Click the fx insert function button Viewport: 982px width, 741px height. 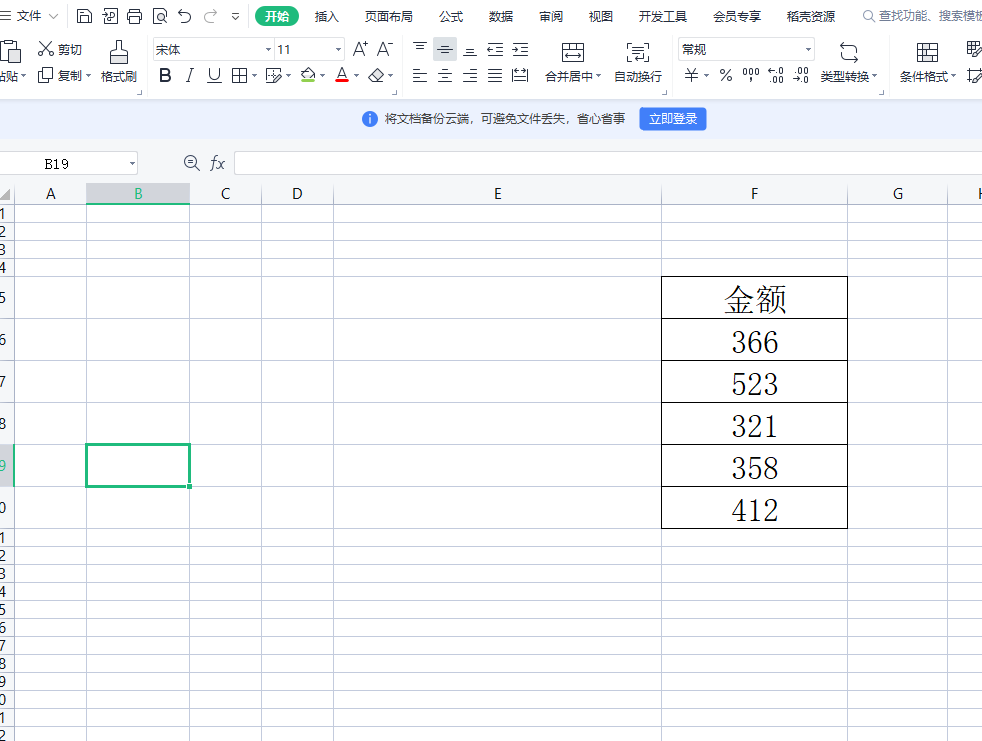click(217, 163)
